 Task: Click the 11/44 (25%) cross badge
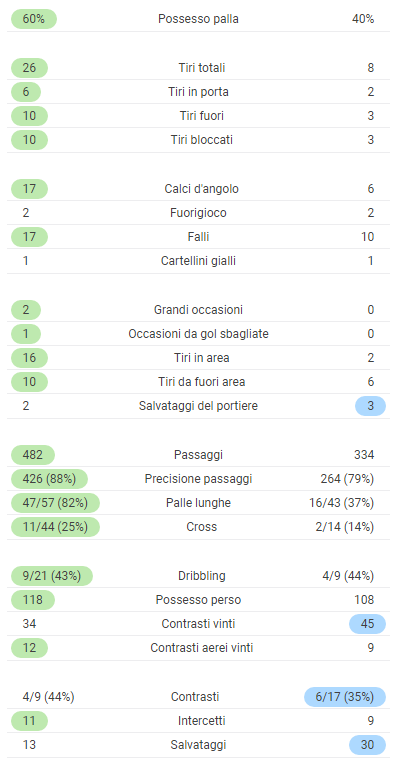55,527
